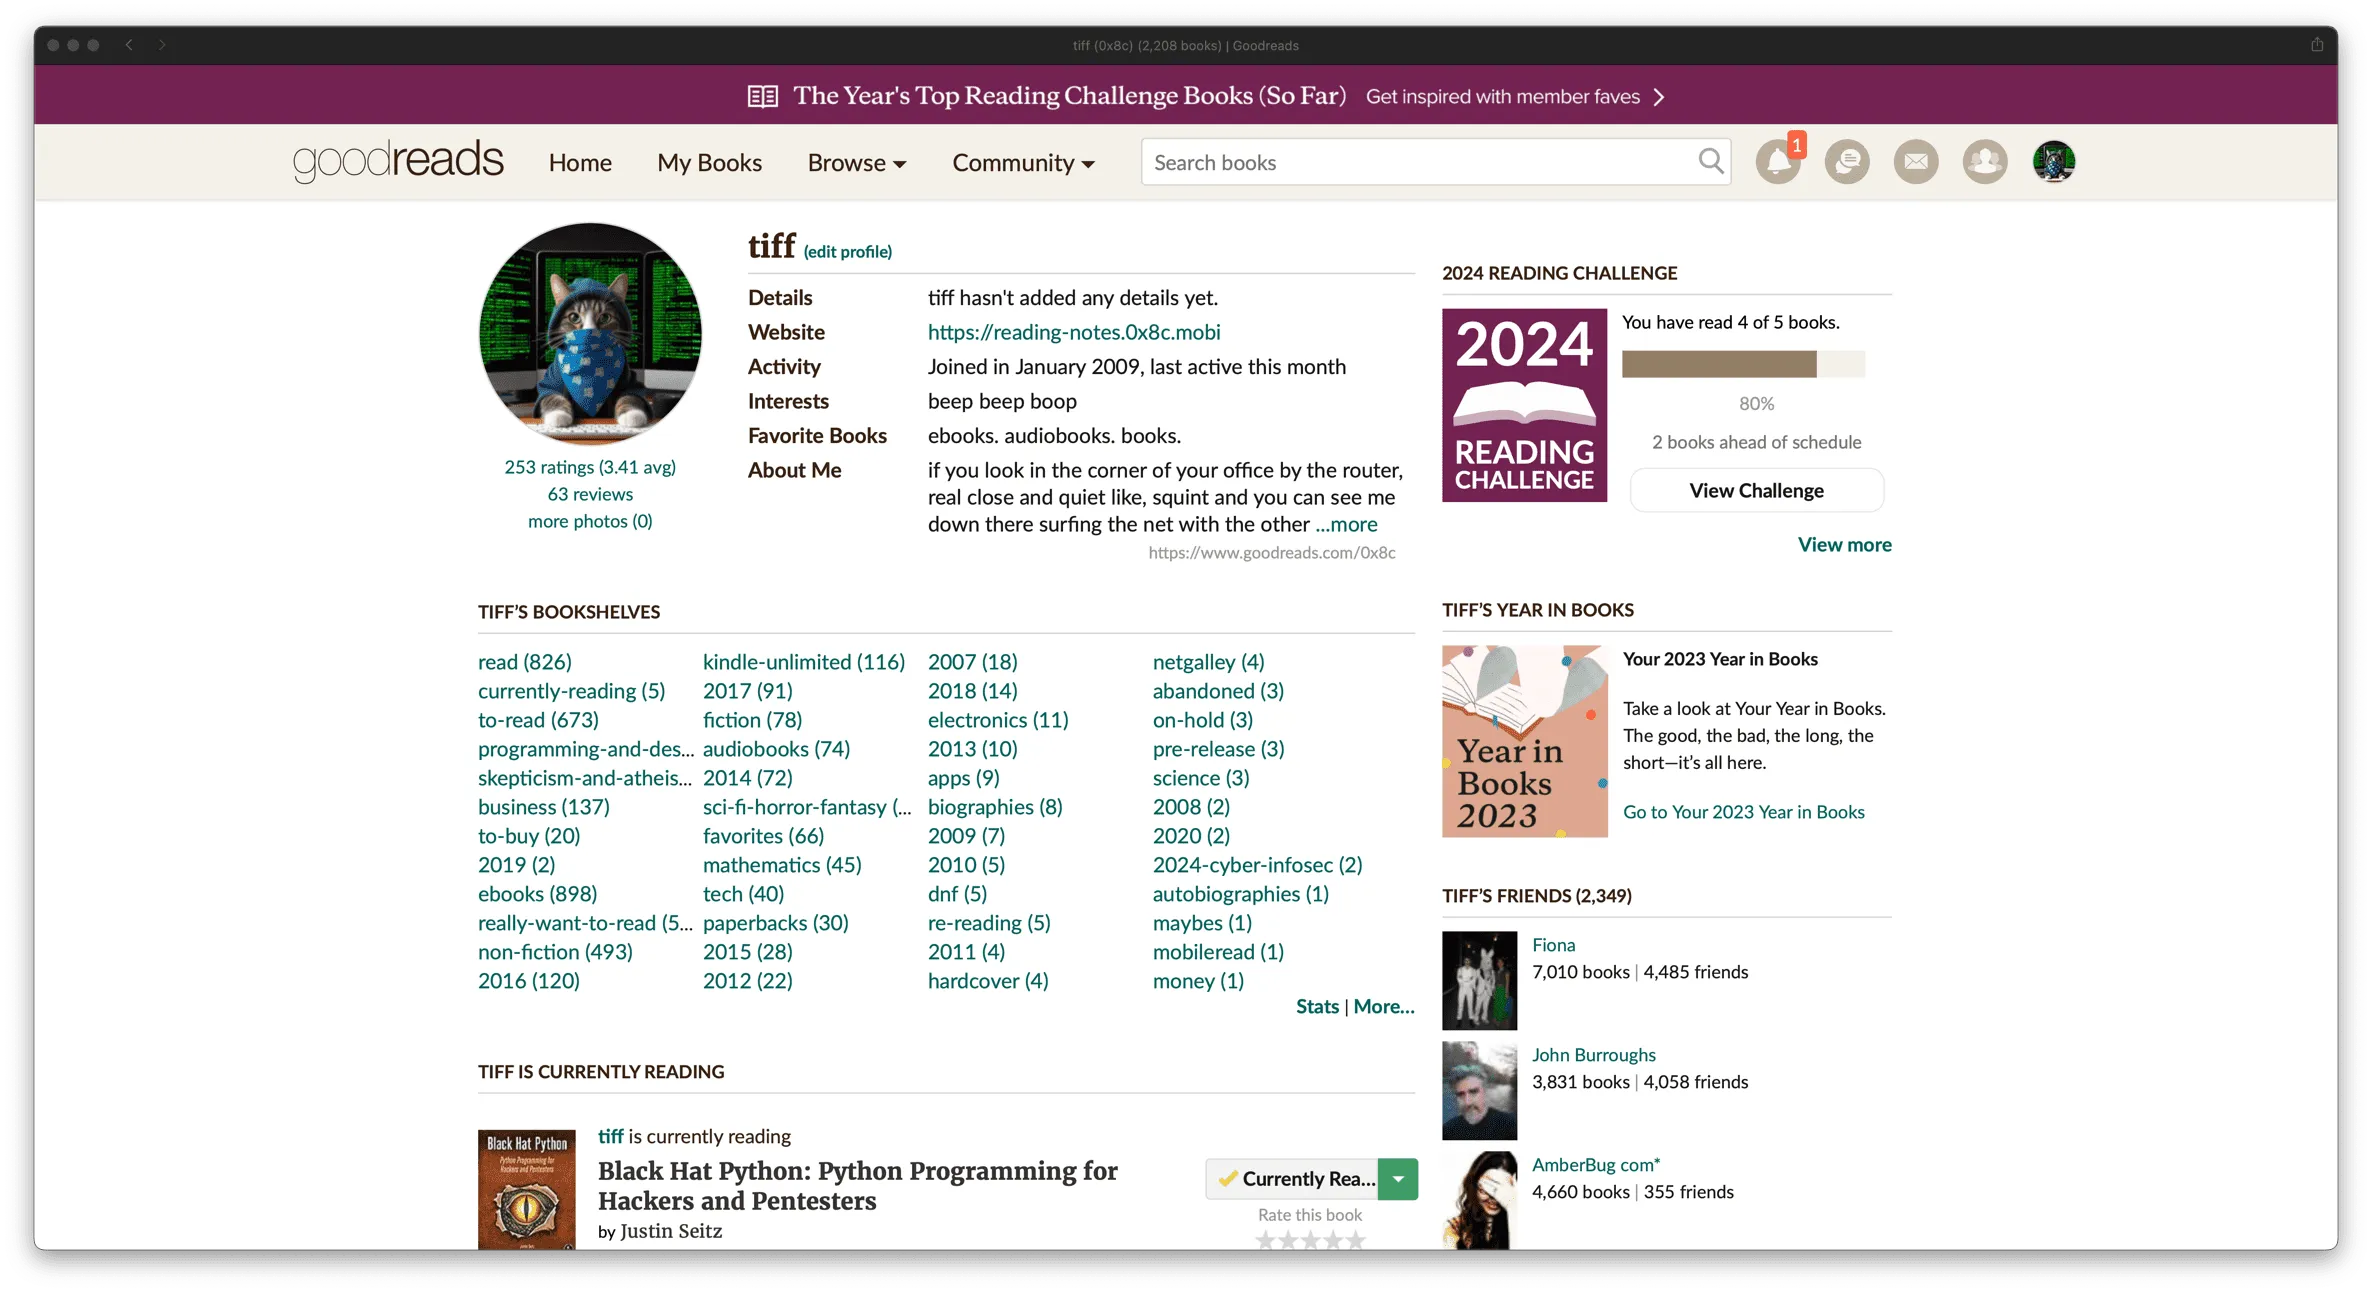This screenshot has height=1292, width=2372.
Task: Open the green shelf dropdown arrow
Action: pos(1398,1179)
